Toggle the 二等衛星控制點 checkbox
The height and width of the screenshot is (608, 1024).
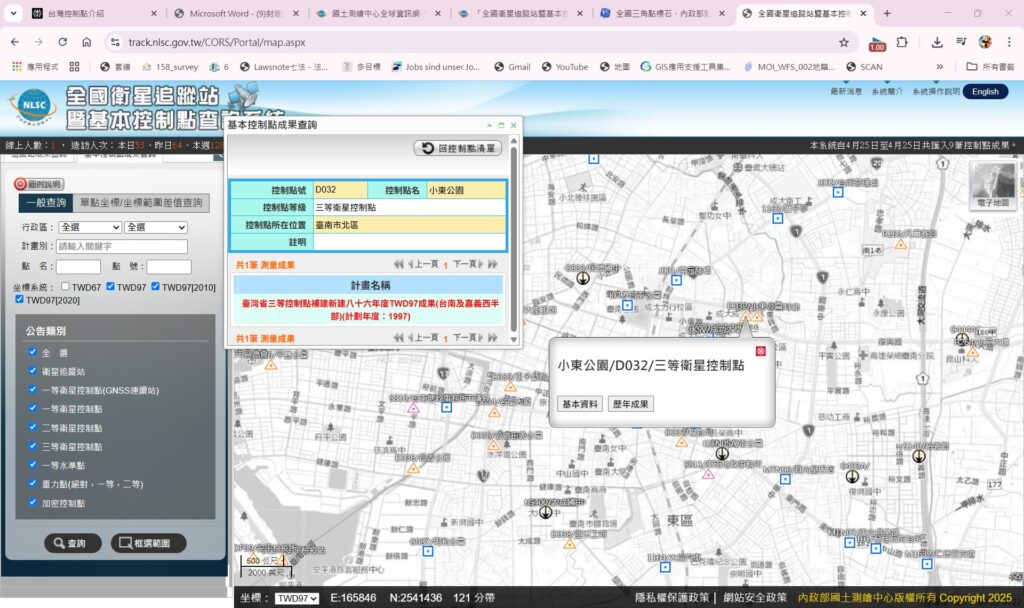(33, 427)
